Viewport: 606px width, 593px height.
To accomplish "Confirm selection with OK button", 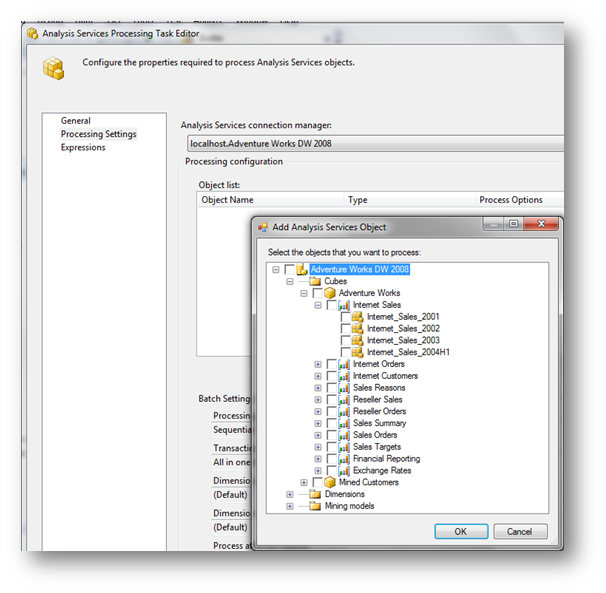I will coord(461,532).
